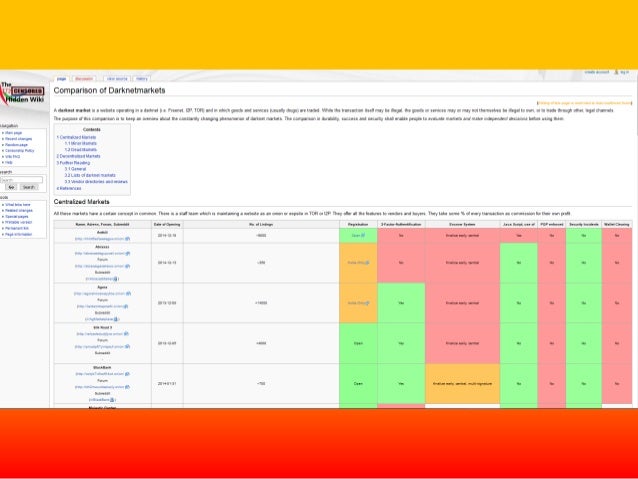
Task: Switch to the discussion tab
Action: [x=85, y=78]
